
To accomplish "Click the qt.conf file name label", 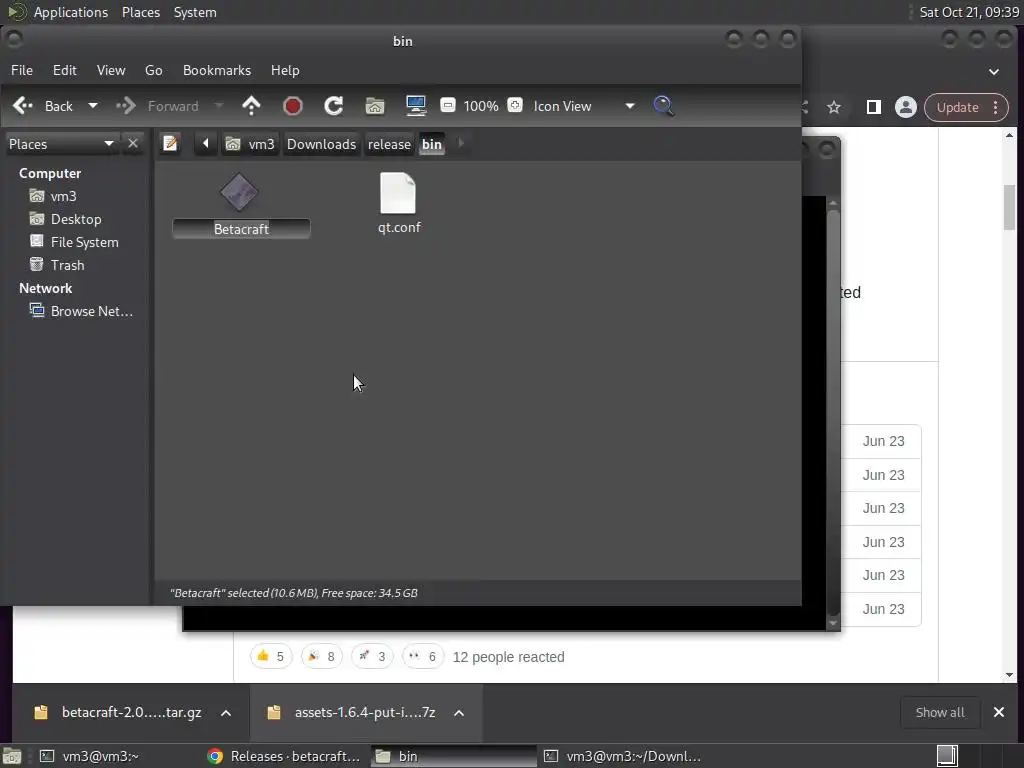I will click(399, 227).
